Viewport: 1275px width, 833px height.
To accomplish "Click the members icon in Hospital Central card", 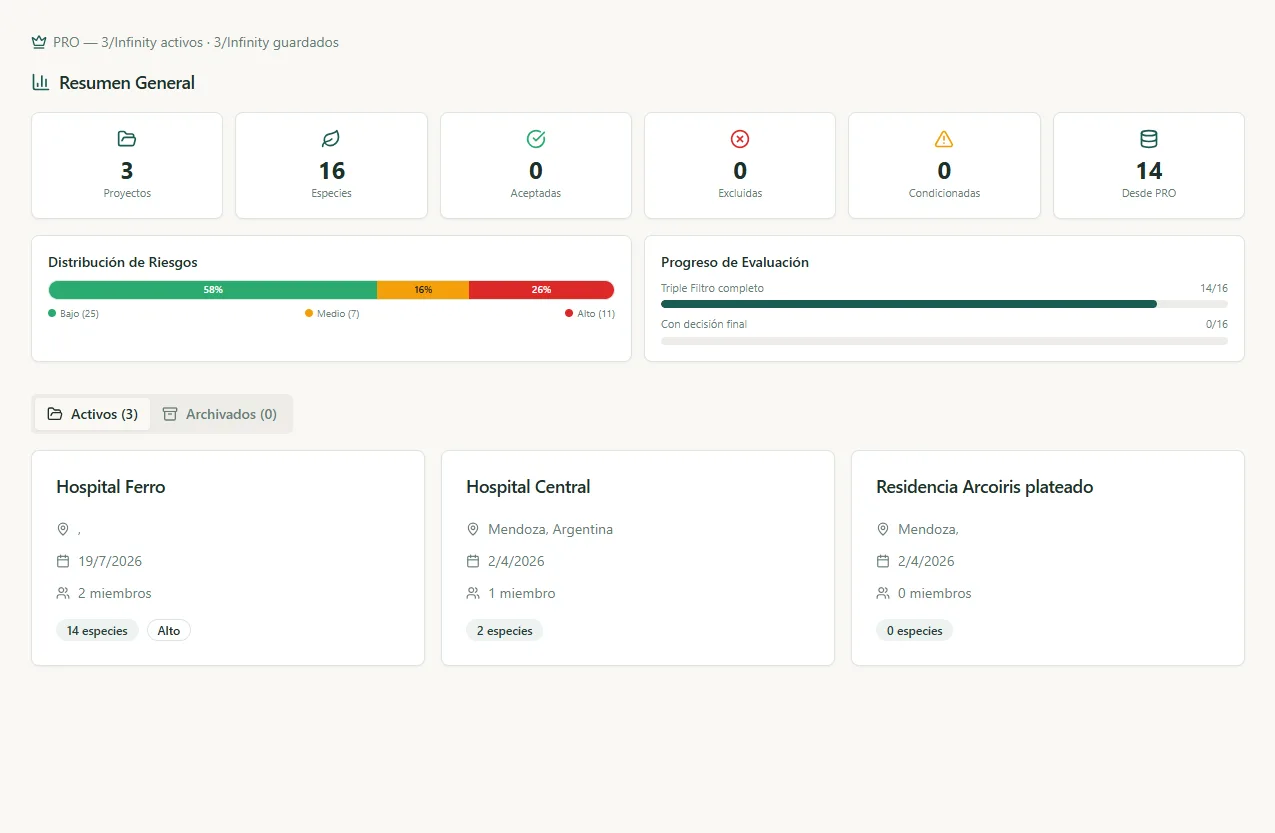I will (473, 593).
